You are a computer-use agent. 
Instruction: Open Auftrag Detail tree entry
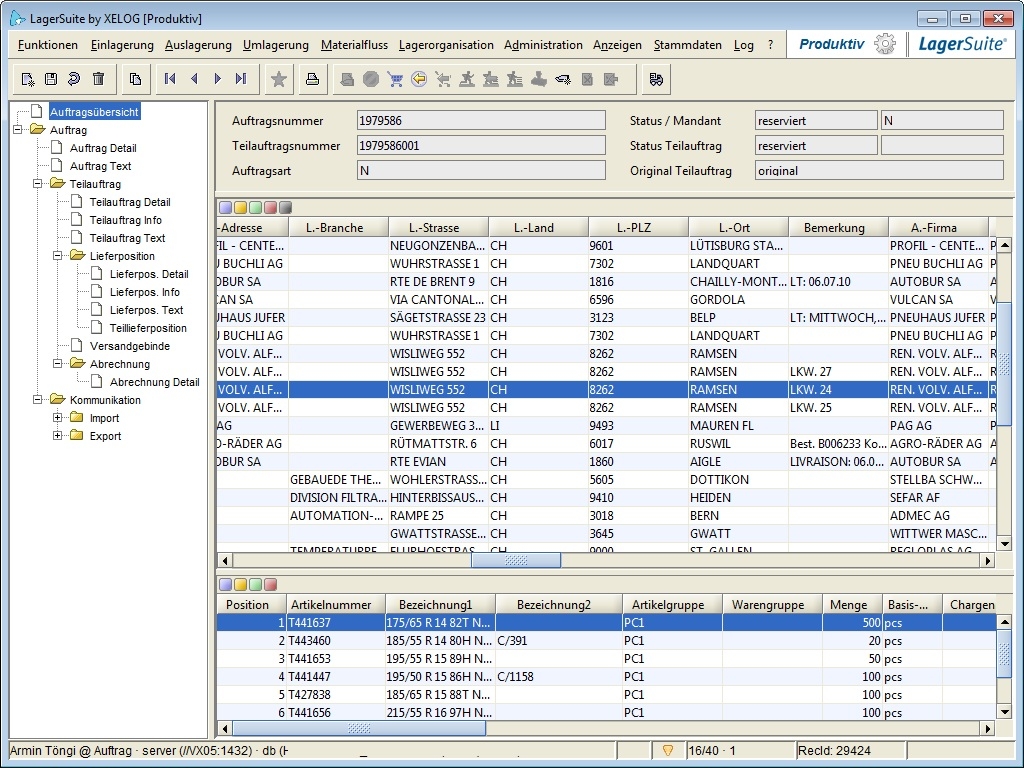point(103,148)
